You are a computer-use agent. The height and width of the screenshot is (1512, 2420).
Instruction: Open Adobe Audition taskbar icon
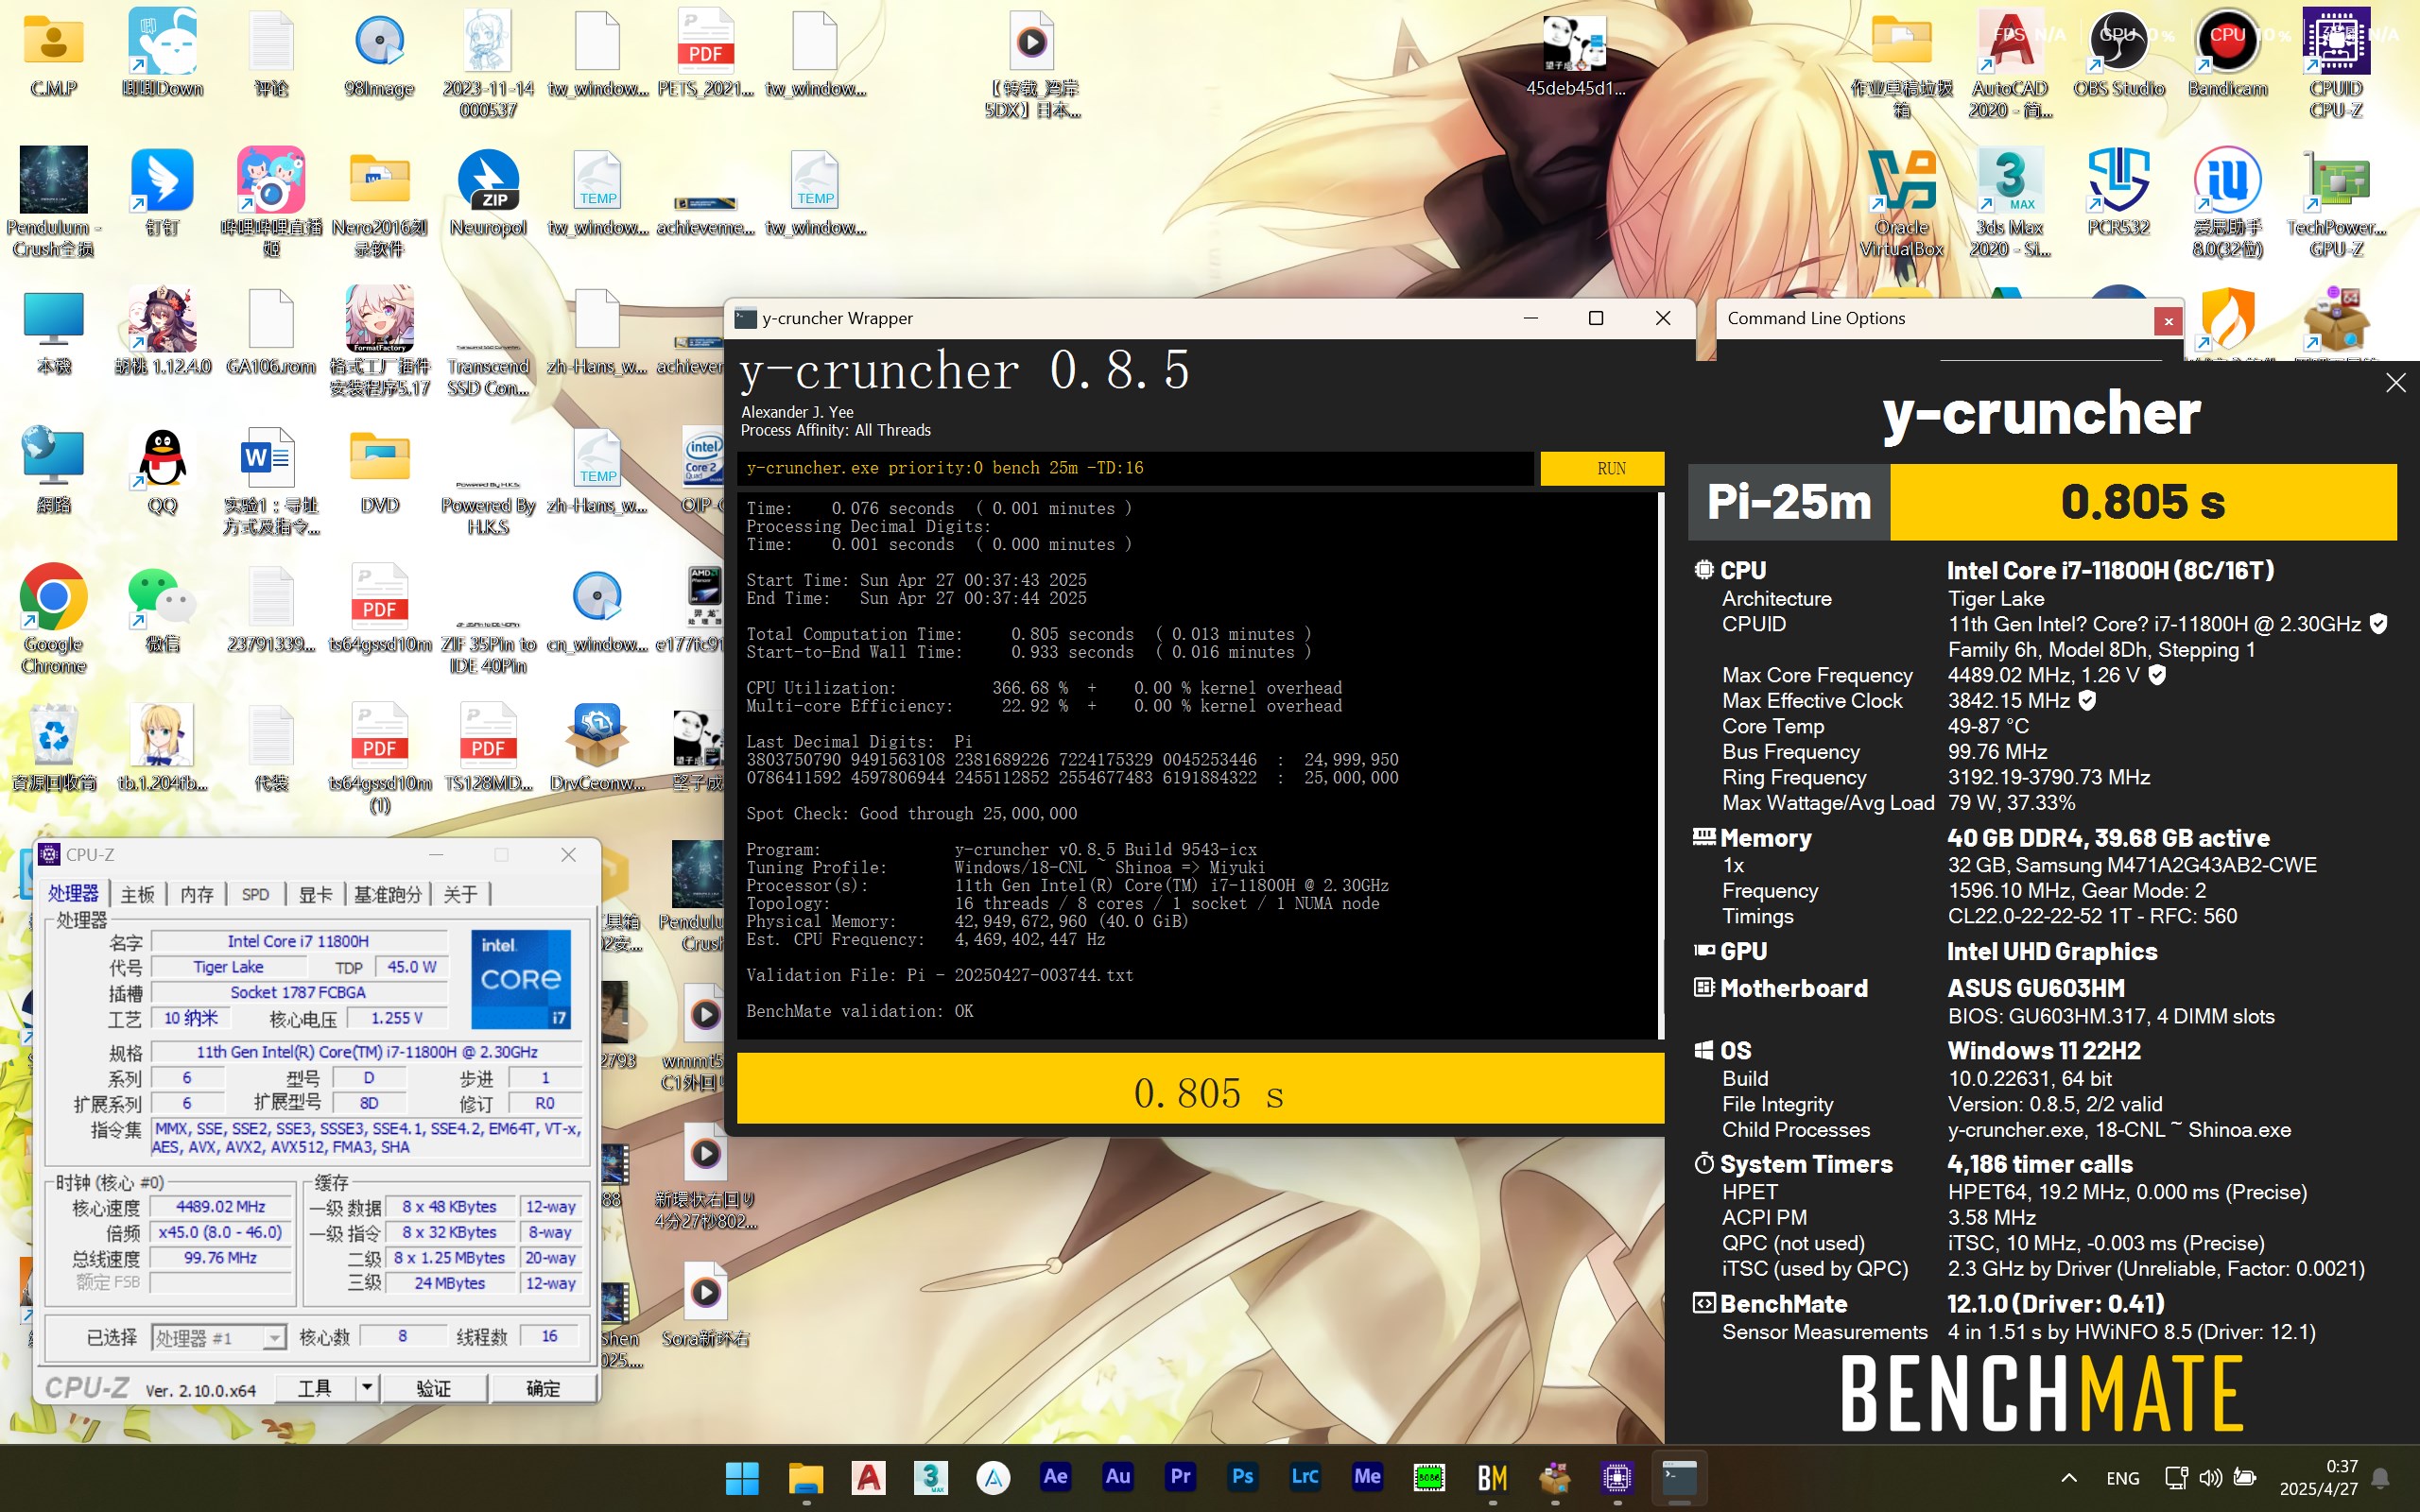coord(1118,1477)
